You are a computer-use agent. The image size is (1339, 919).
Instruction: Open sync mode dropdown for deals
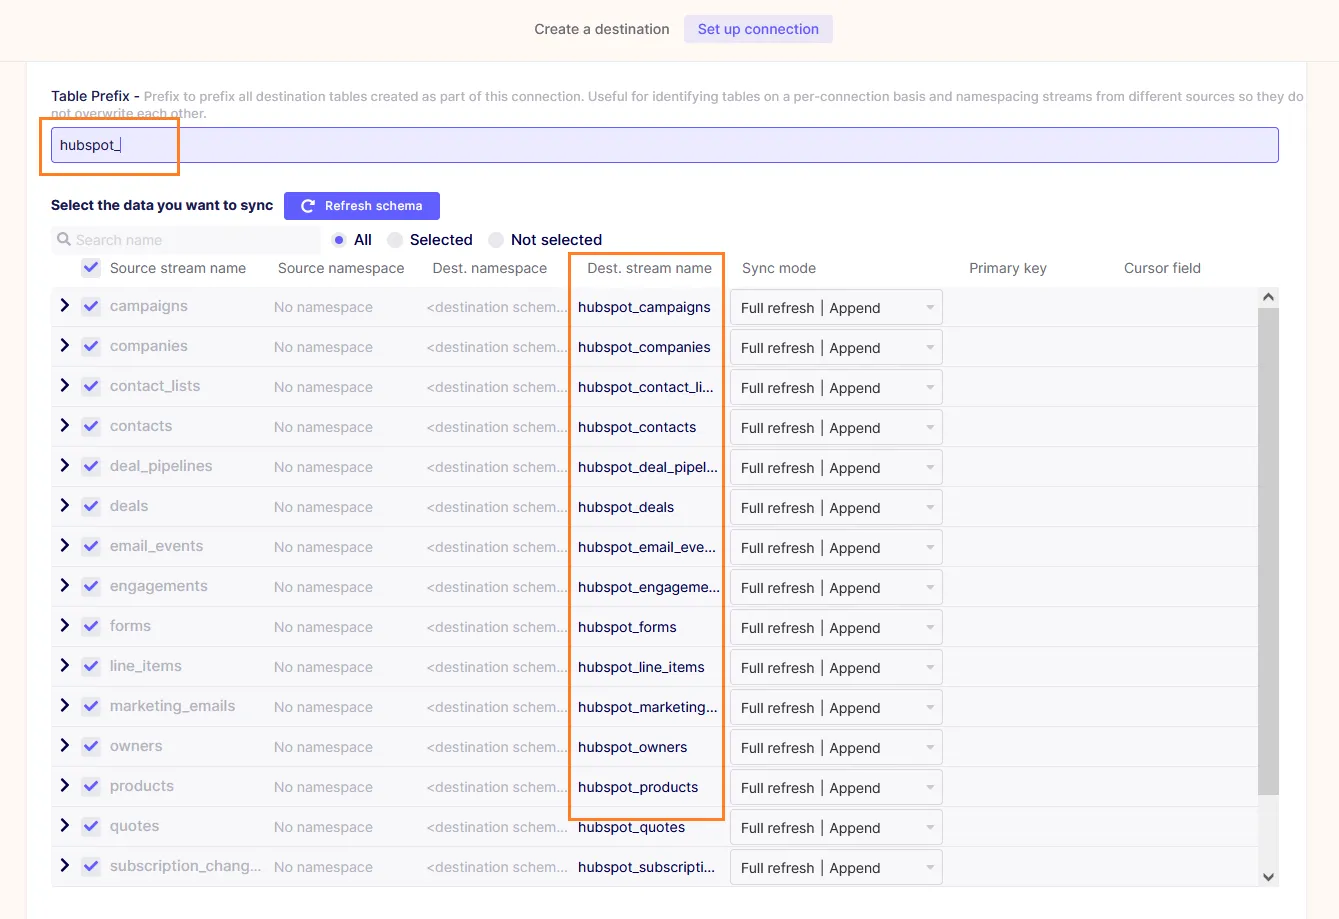point(836,508)
